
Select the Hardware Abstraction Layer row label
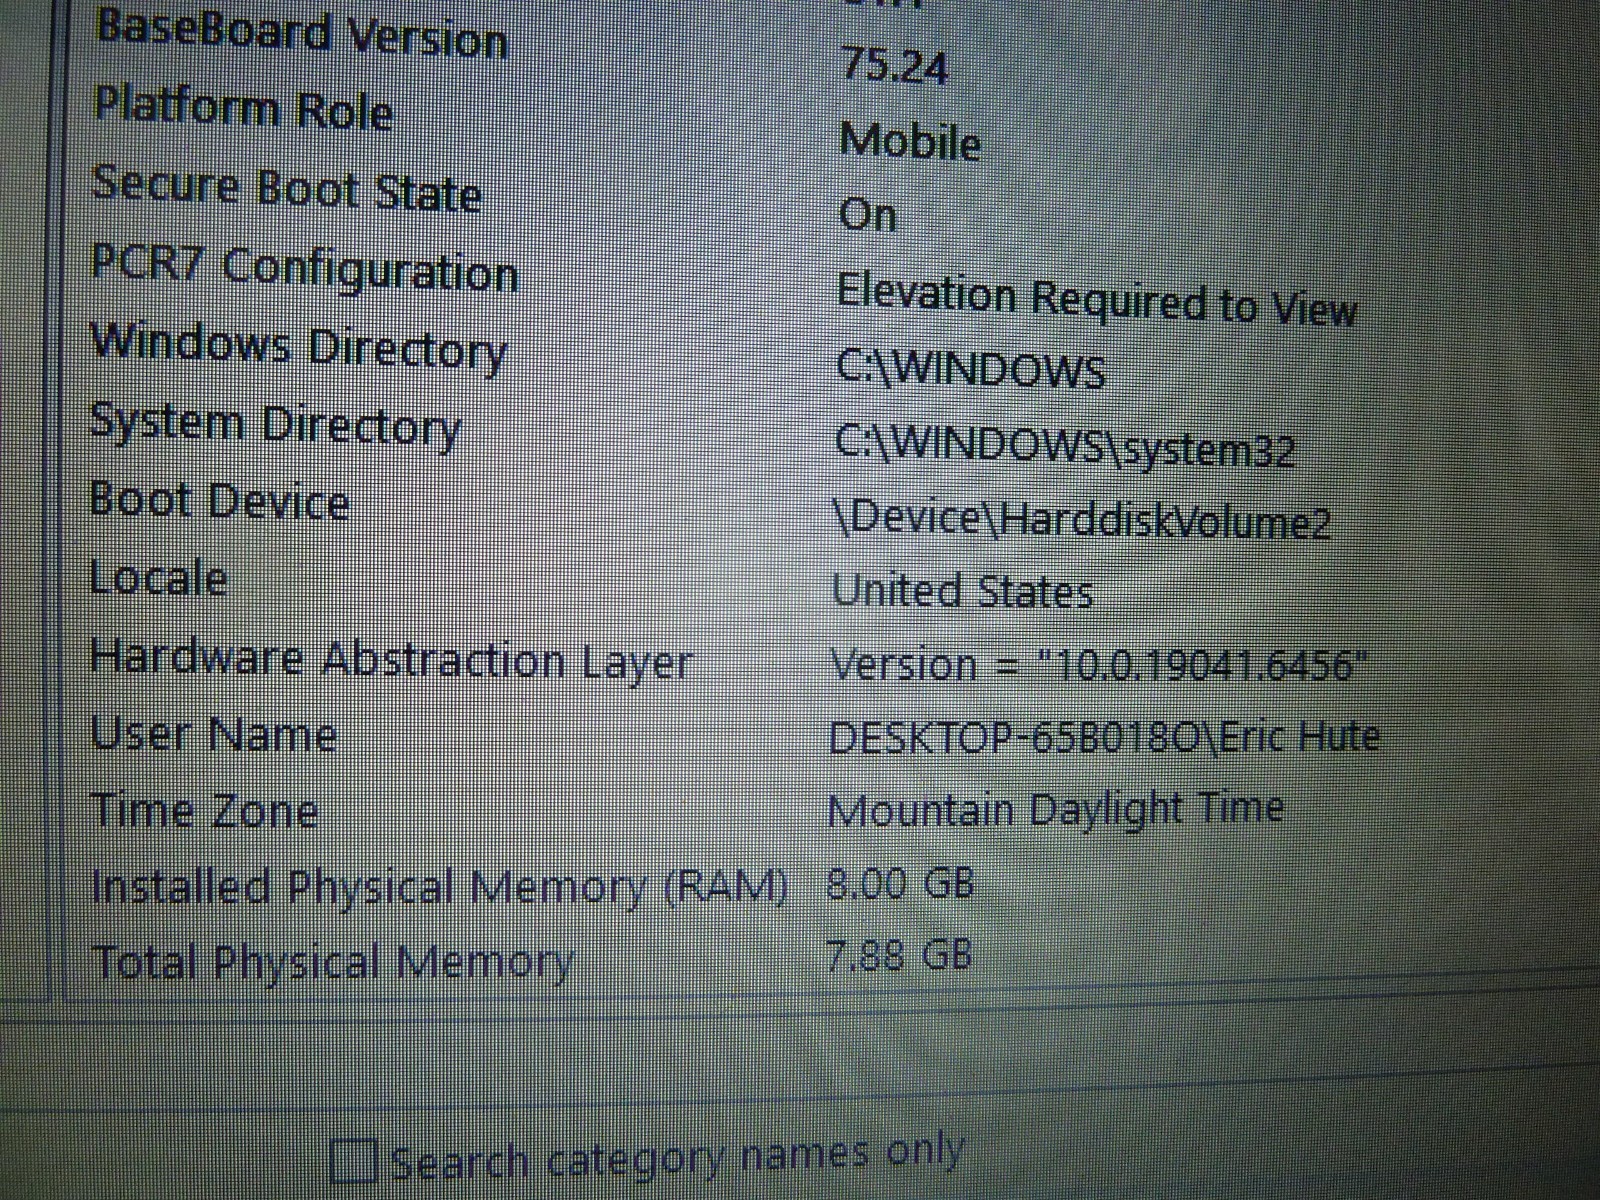pos(391,660)
